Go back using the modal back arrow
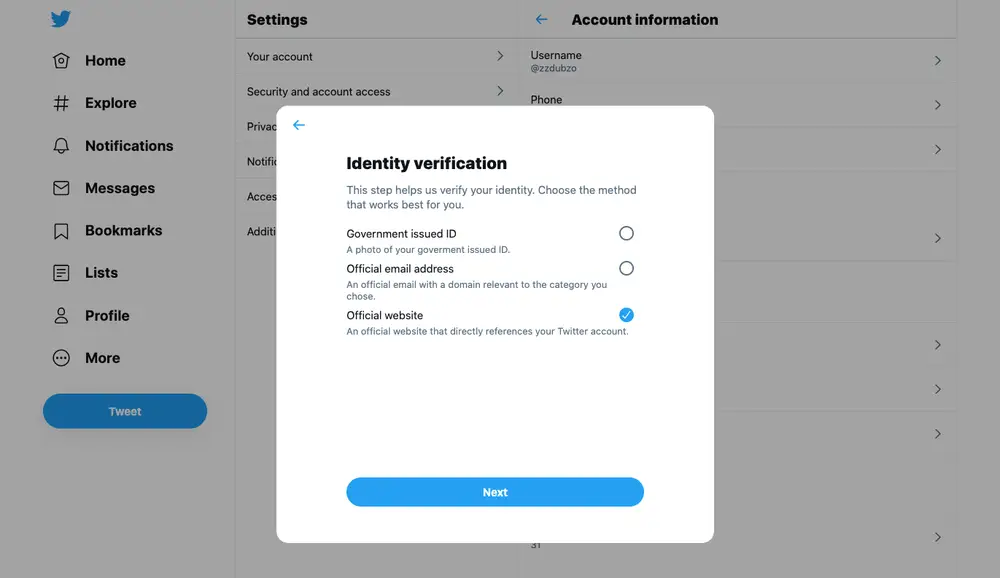The image size is (1000, 578). pos(298,124)
